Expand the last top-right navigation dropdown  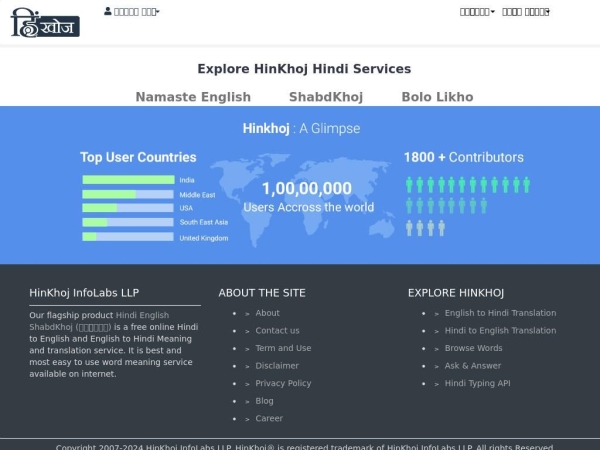click(526, 12)
